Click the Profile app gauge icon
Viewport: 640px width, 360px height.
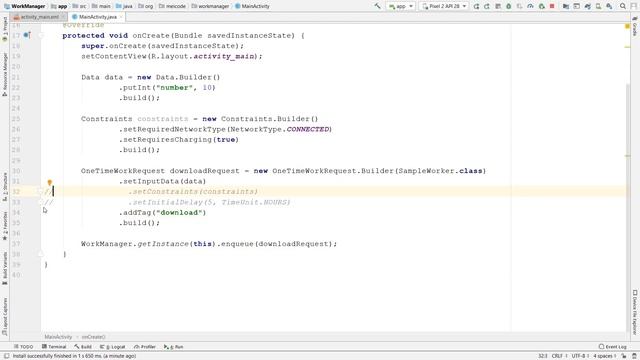click(530, 7)
